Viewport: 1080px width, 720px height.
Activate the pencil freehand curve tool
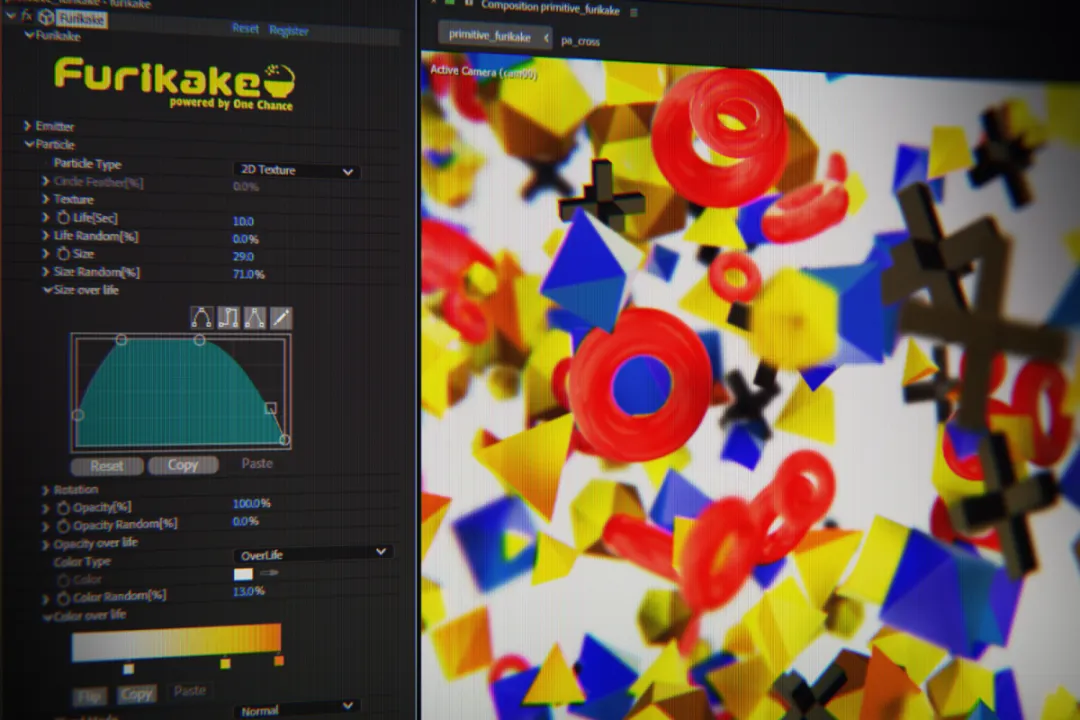(280, 318)
